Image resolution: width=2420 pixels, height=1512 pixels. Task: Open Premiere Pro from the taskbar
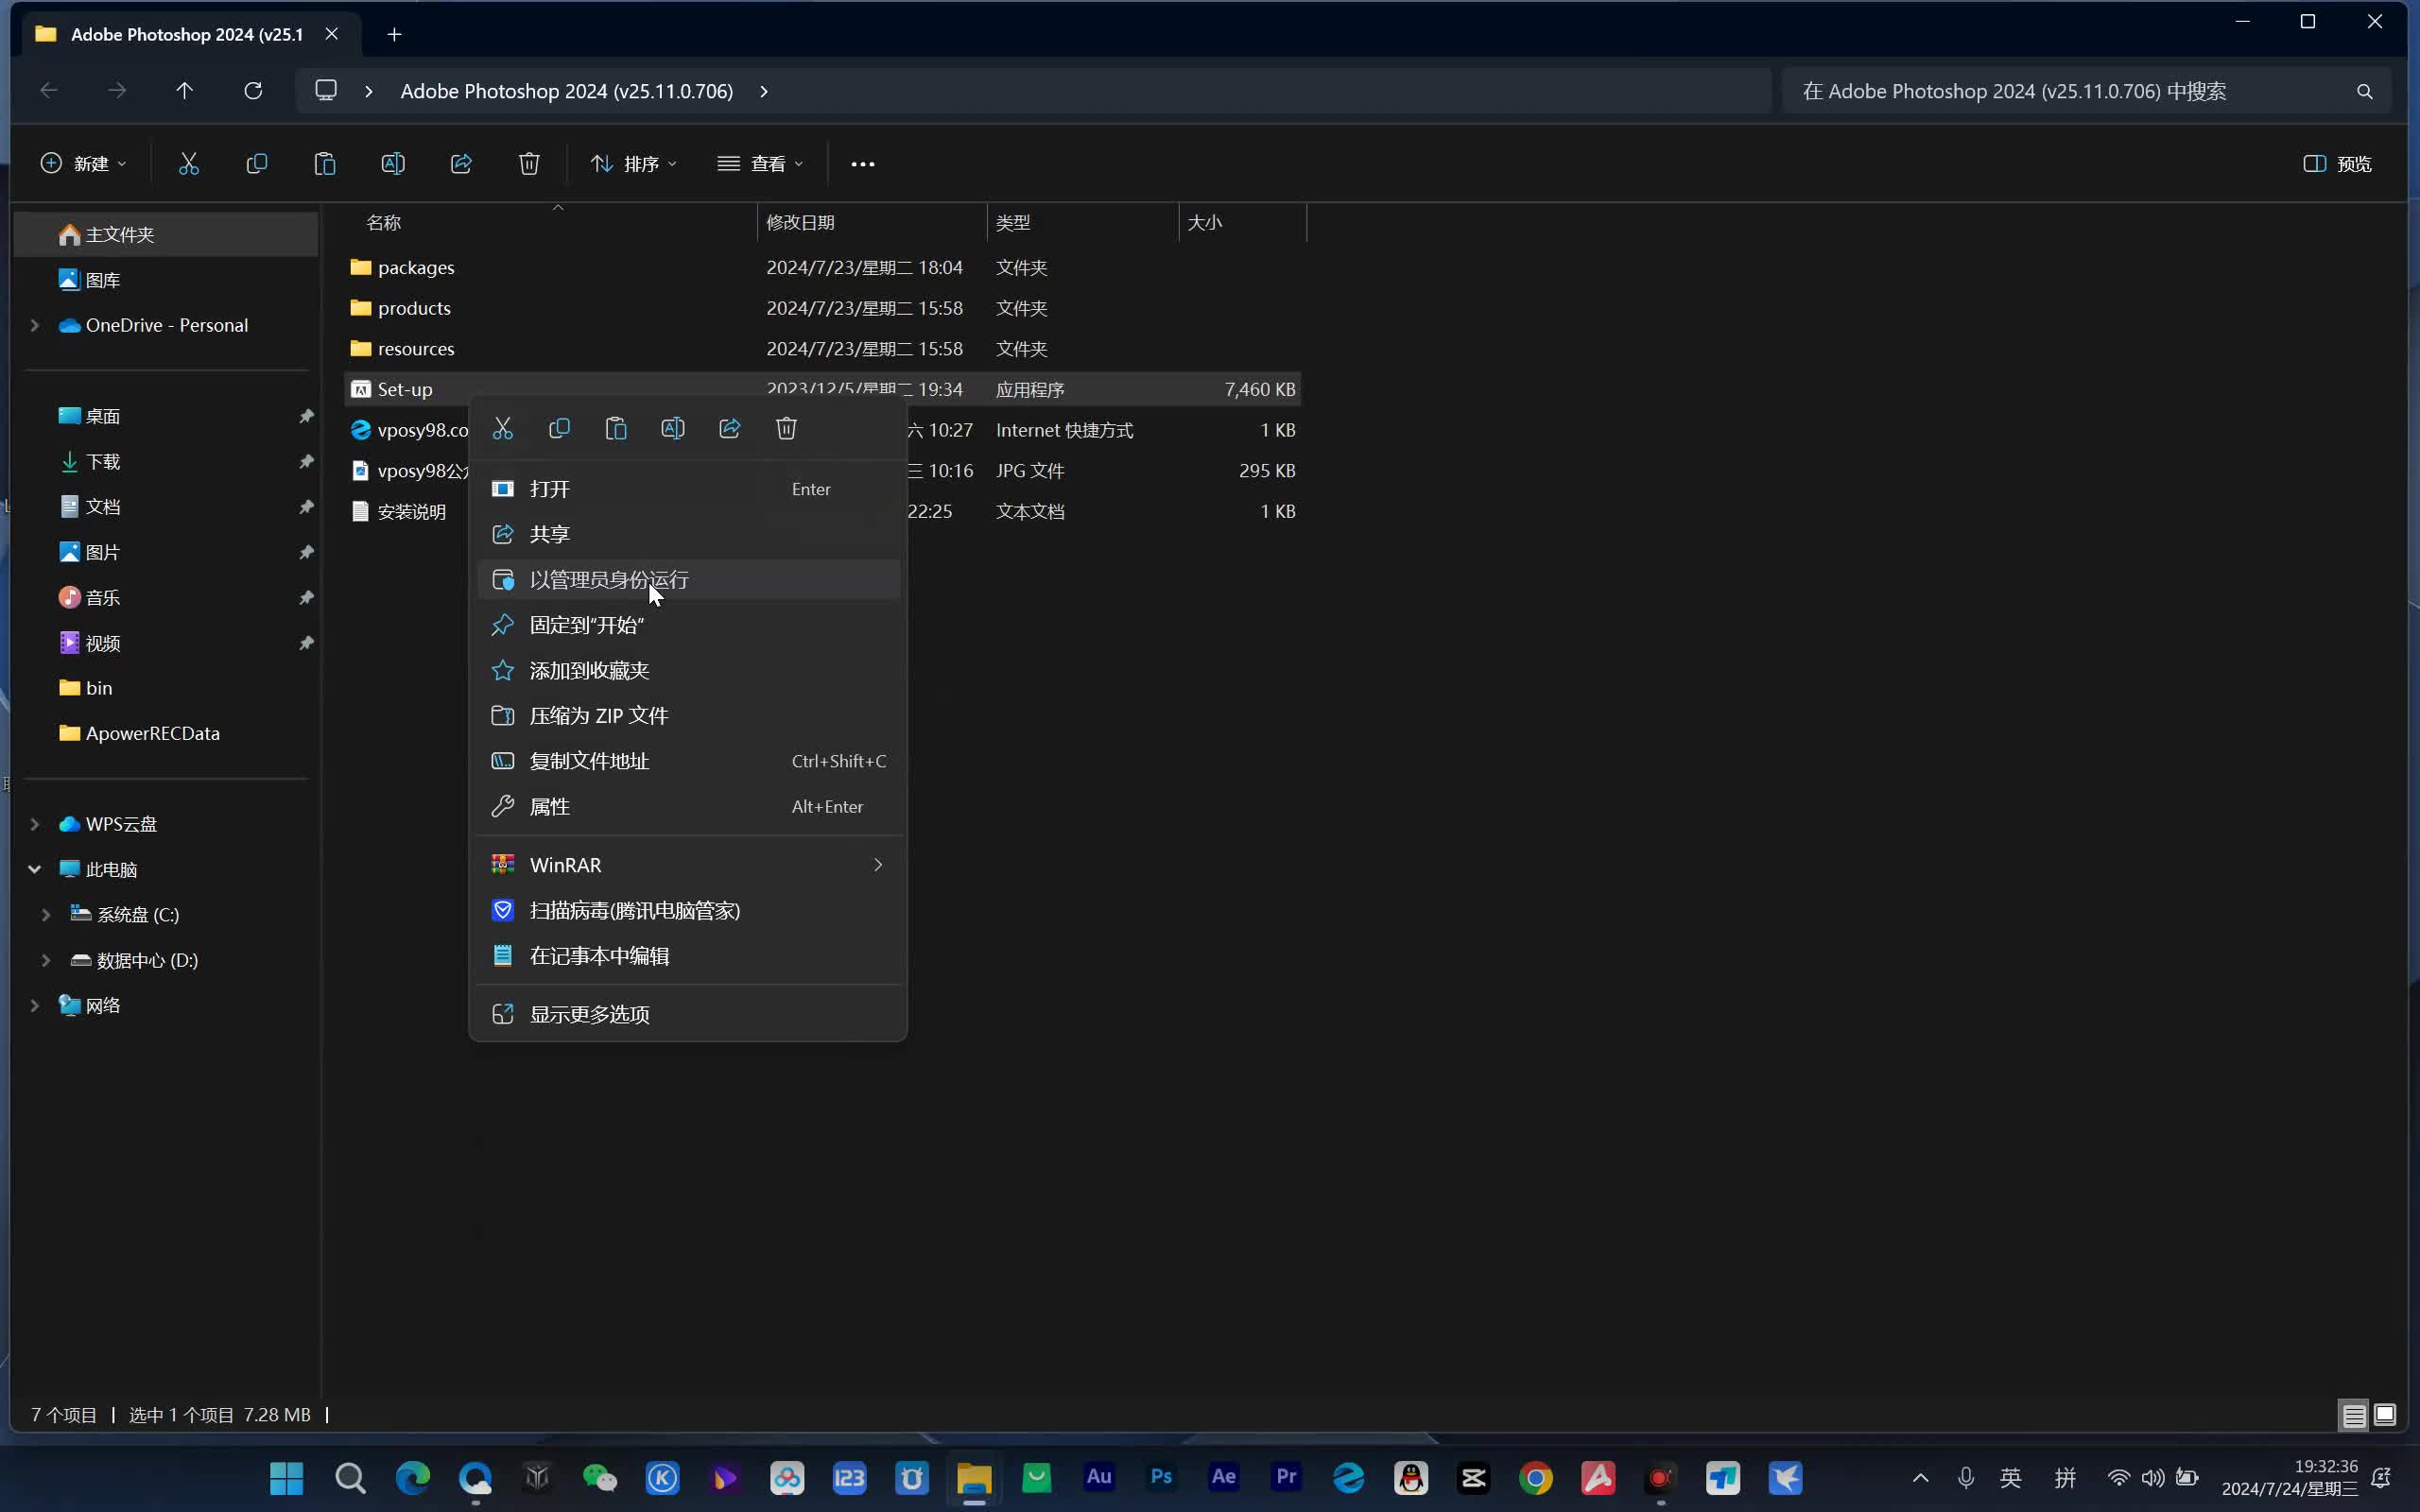pos(1286,1477)
